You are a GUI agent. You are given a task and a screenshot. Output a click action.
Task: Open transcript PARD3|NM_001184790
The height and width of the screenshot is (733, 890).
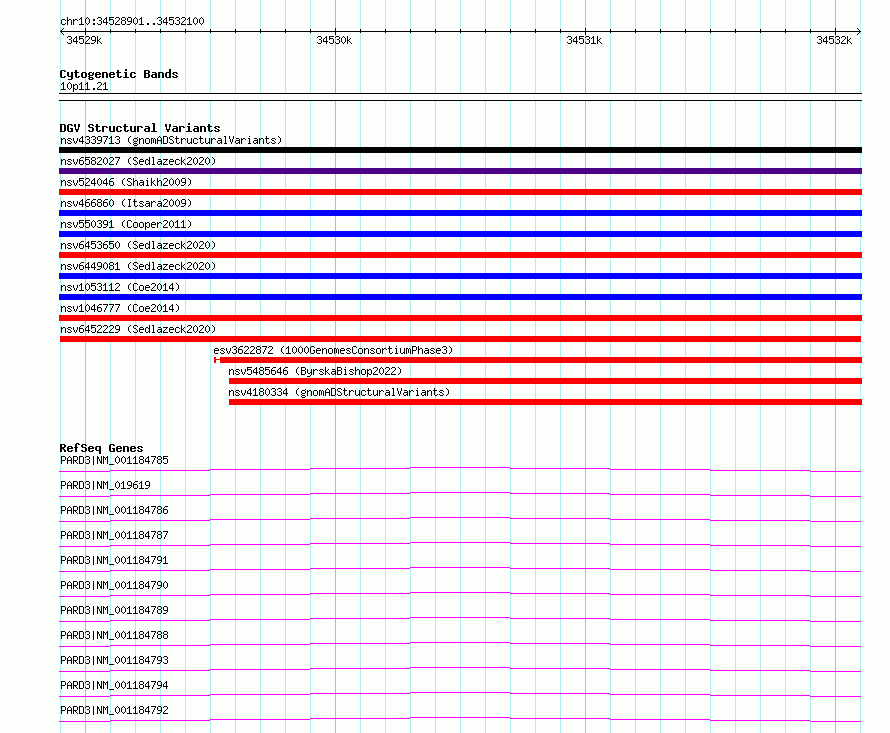[x=114, y=585]
